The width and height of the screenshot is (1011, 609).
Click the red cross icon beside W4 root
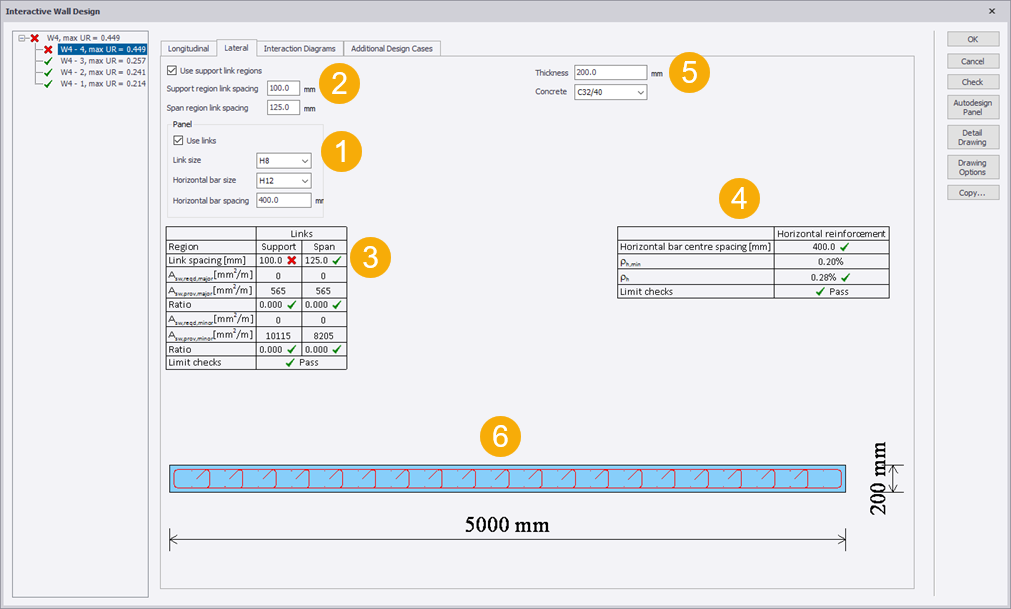(34, 37)
